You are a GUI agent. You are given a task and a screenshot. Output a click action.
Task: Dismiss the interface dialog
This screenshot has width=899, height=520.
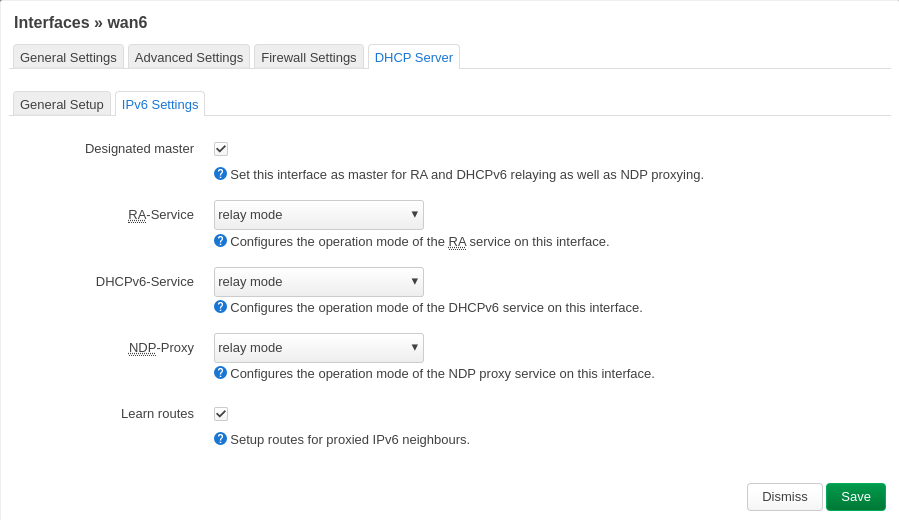click(784, 496)
